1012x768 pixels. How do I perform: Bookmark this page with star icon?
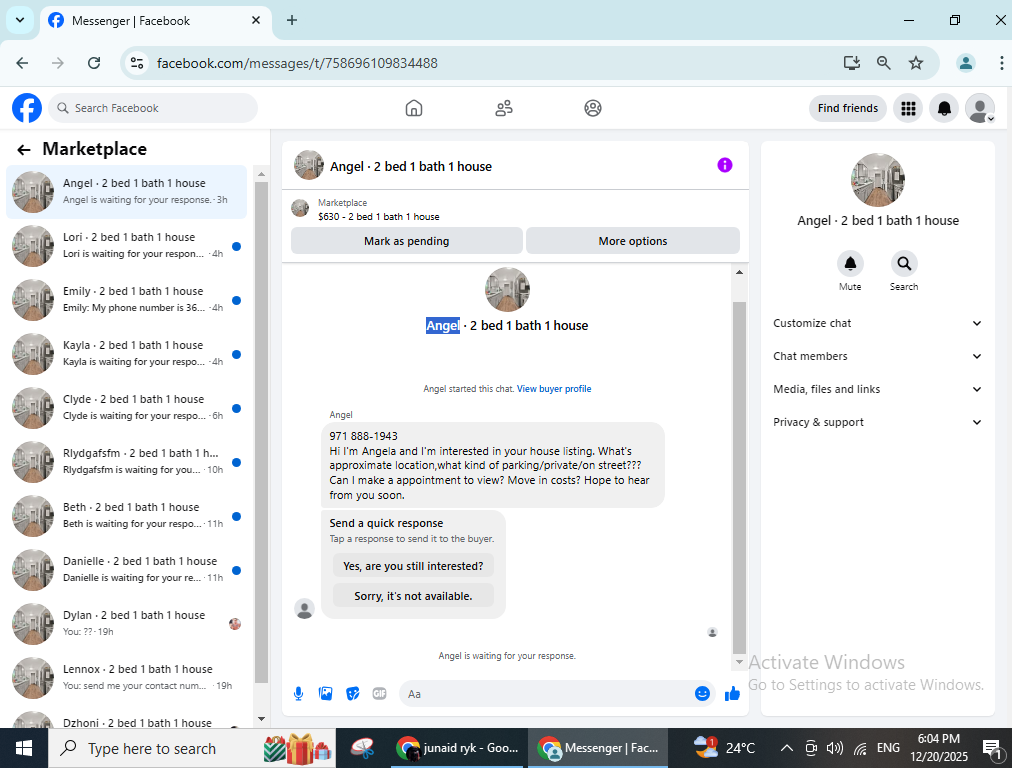915,63
